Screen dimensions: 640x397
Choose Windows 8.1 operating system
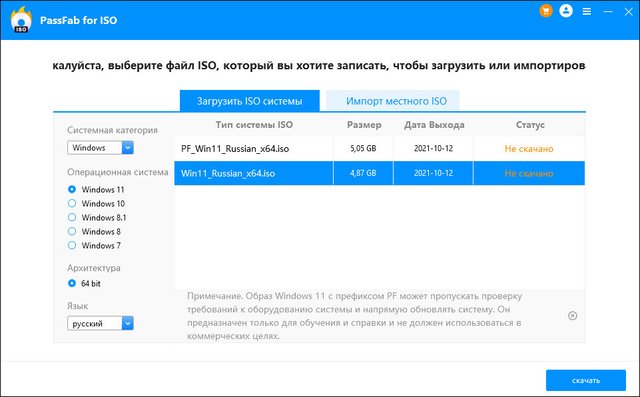point(72,217)
